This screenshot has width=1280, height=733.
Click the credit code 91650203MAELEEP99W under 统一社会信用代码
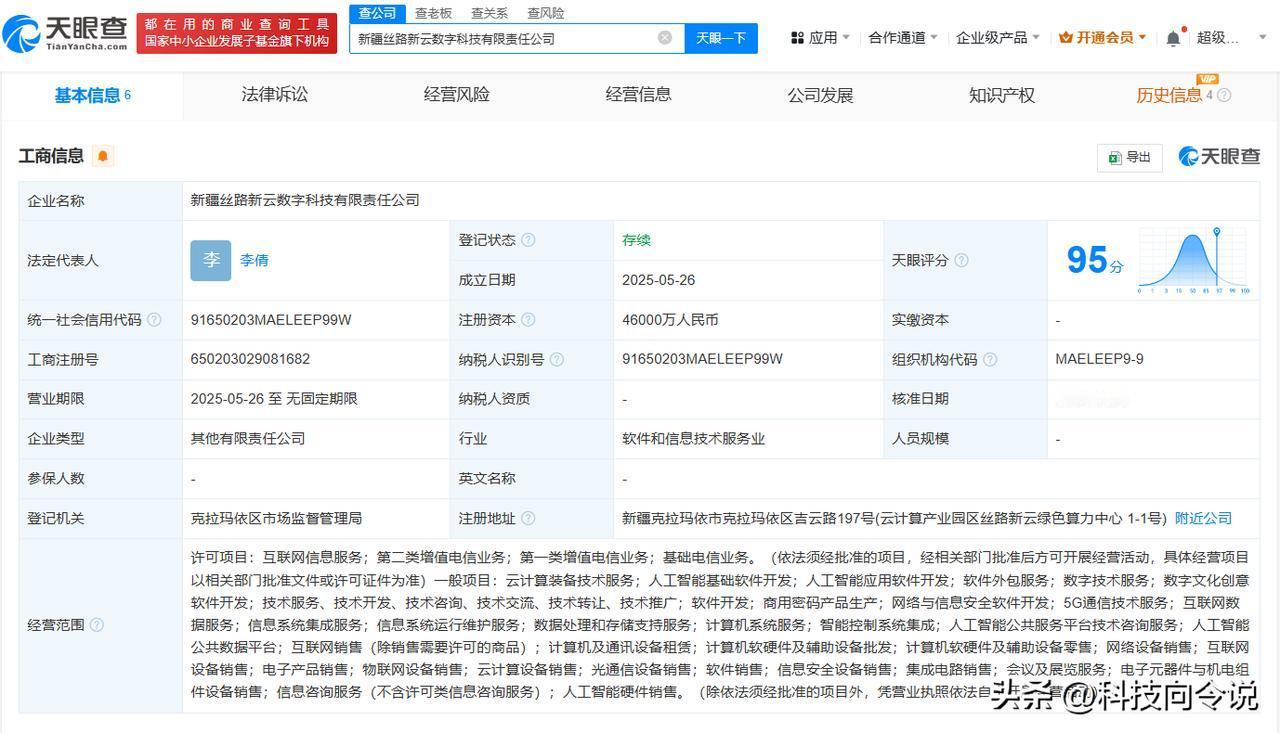pyautogui.click(x=271, y=320)
